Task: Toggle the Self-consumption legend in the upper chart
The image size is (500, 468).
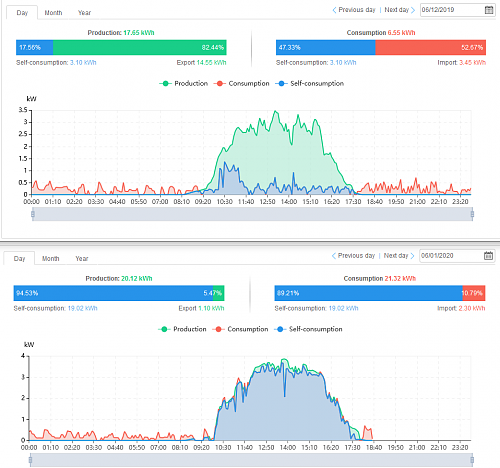Action: pos(309,83)
